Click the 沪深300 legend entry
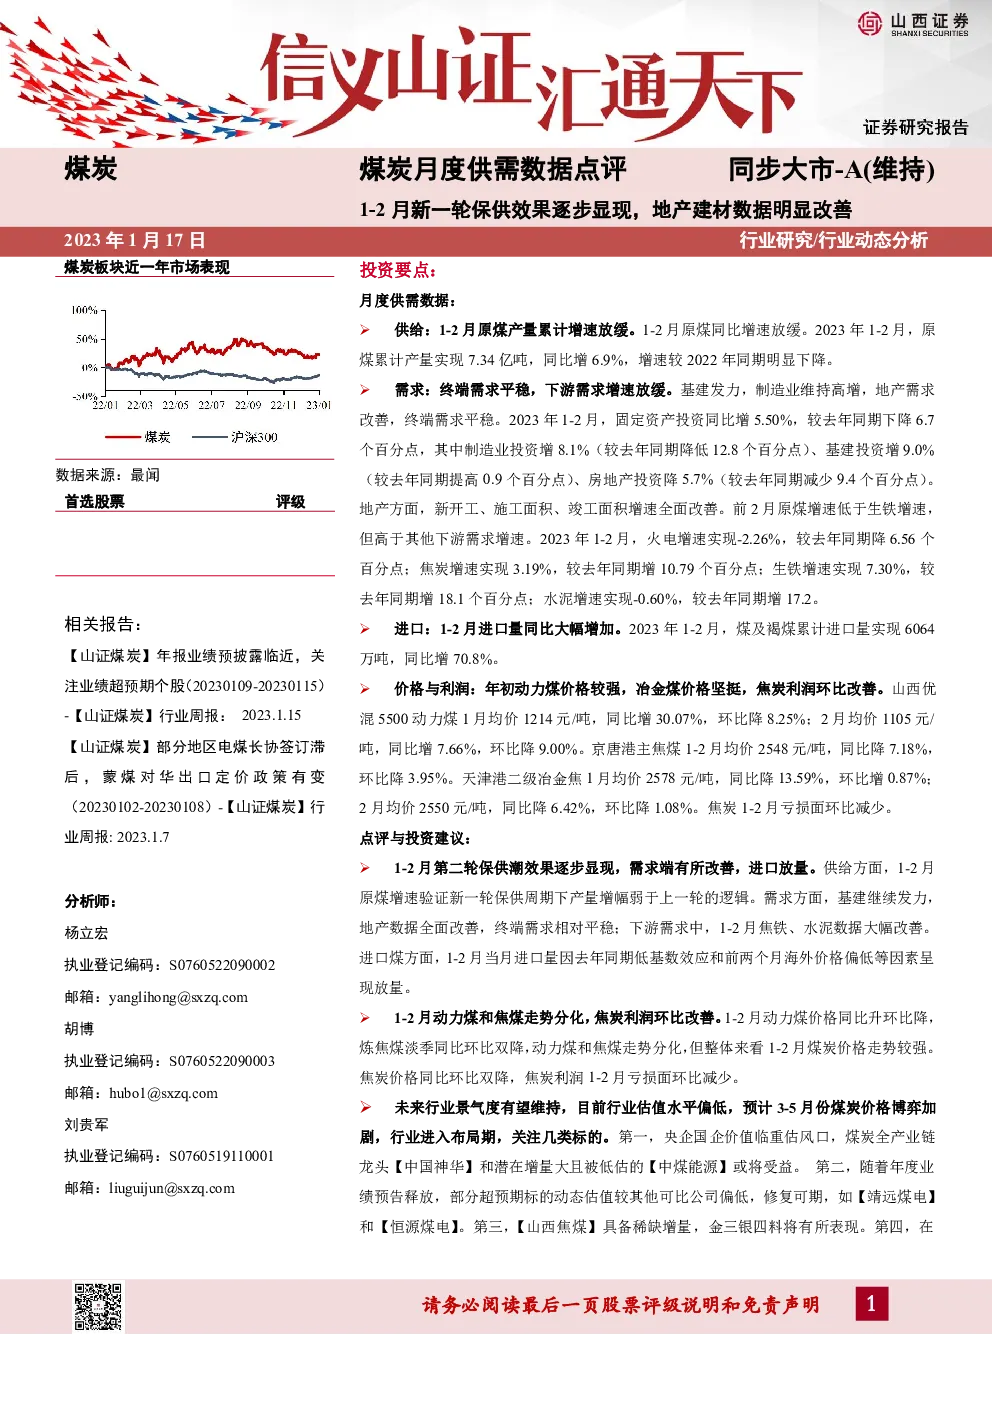This screenshot has height=1403, width=992. (234, 437)
